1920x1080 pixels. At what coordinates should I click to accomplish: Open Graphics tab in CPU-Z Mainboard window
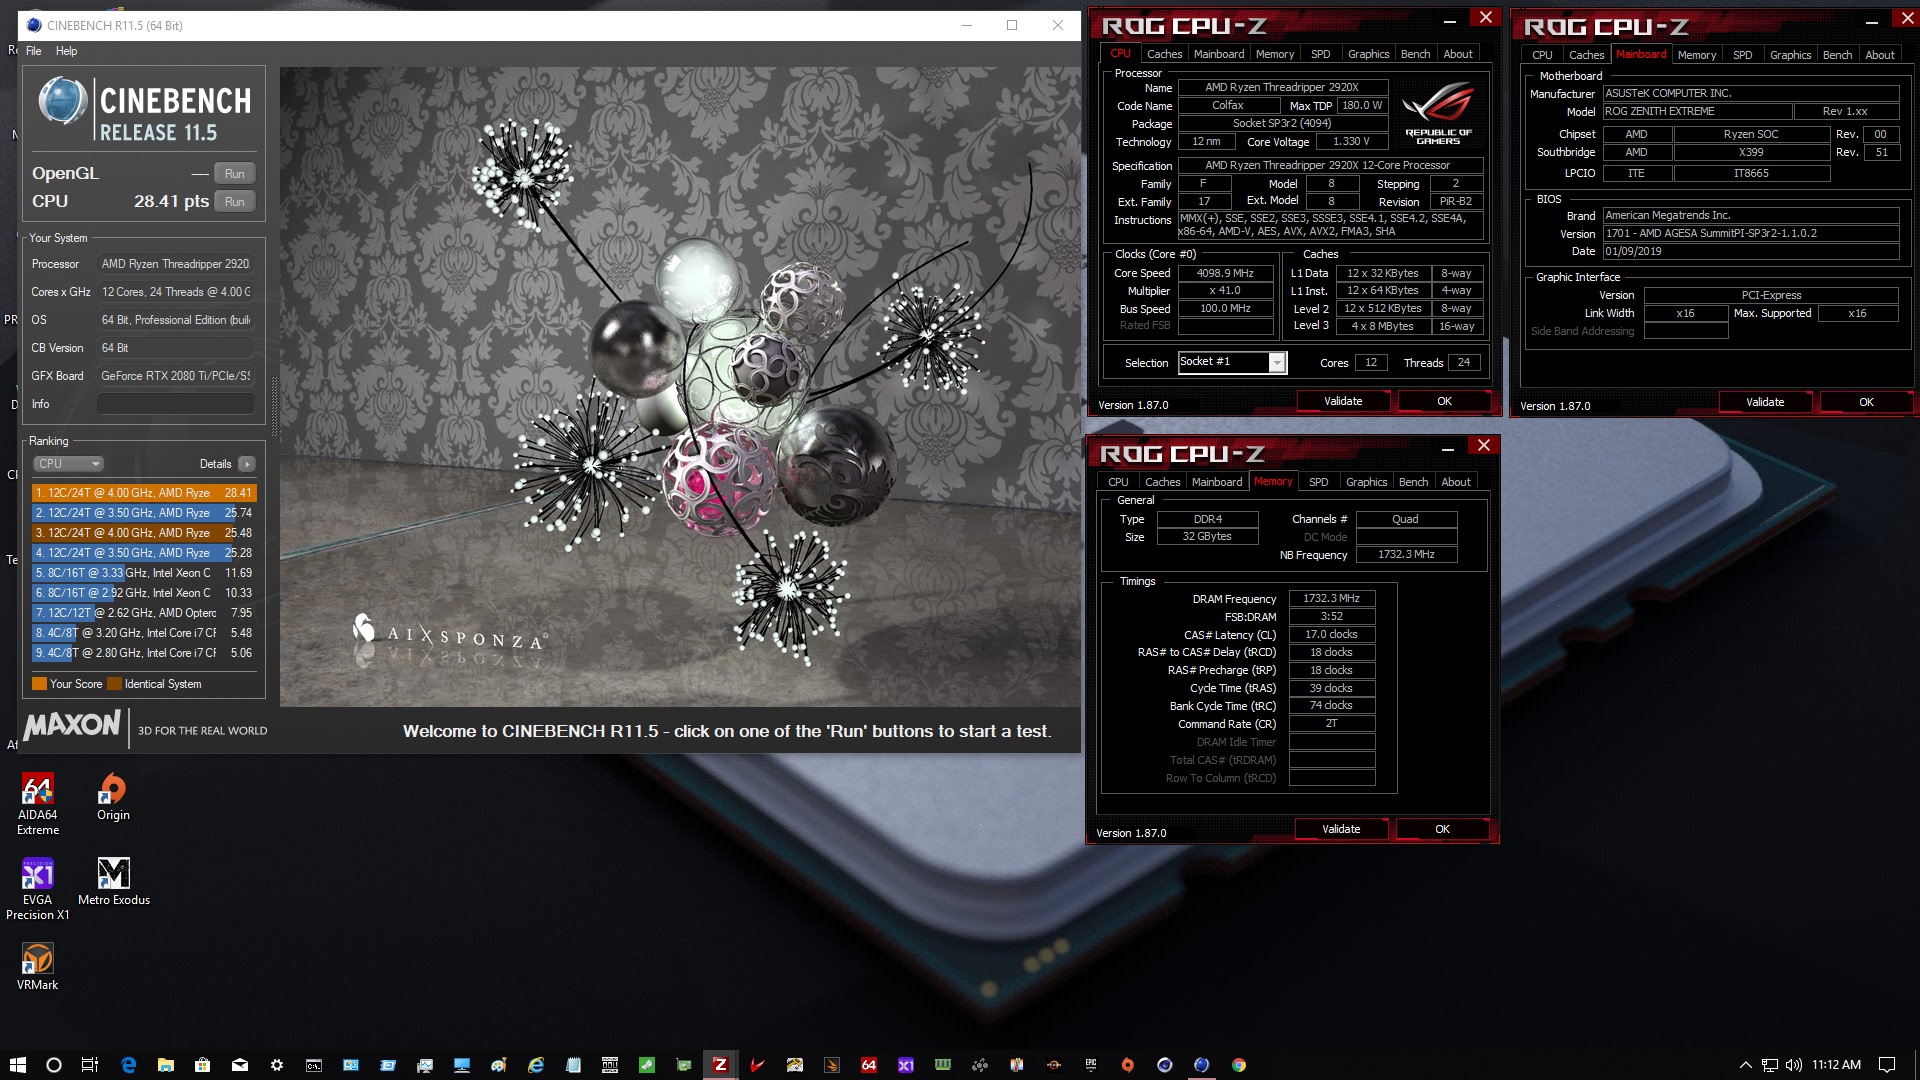[1790, 55]
